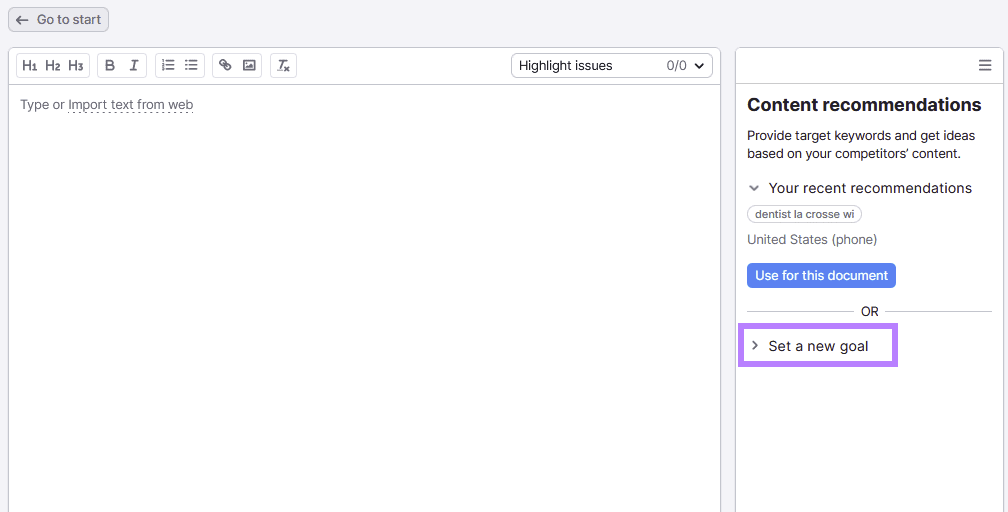This screenshot has width=1008, height=512.
Task: Click the Go to start button
Action: pyautogui.click(x=58, y=20)
